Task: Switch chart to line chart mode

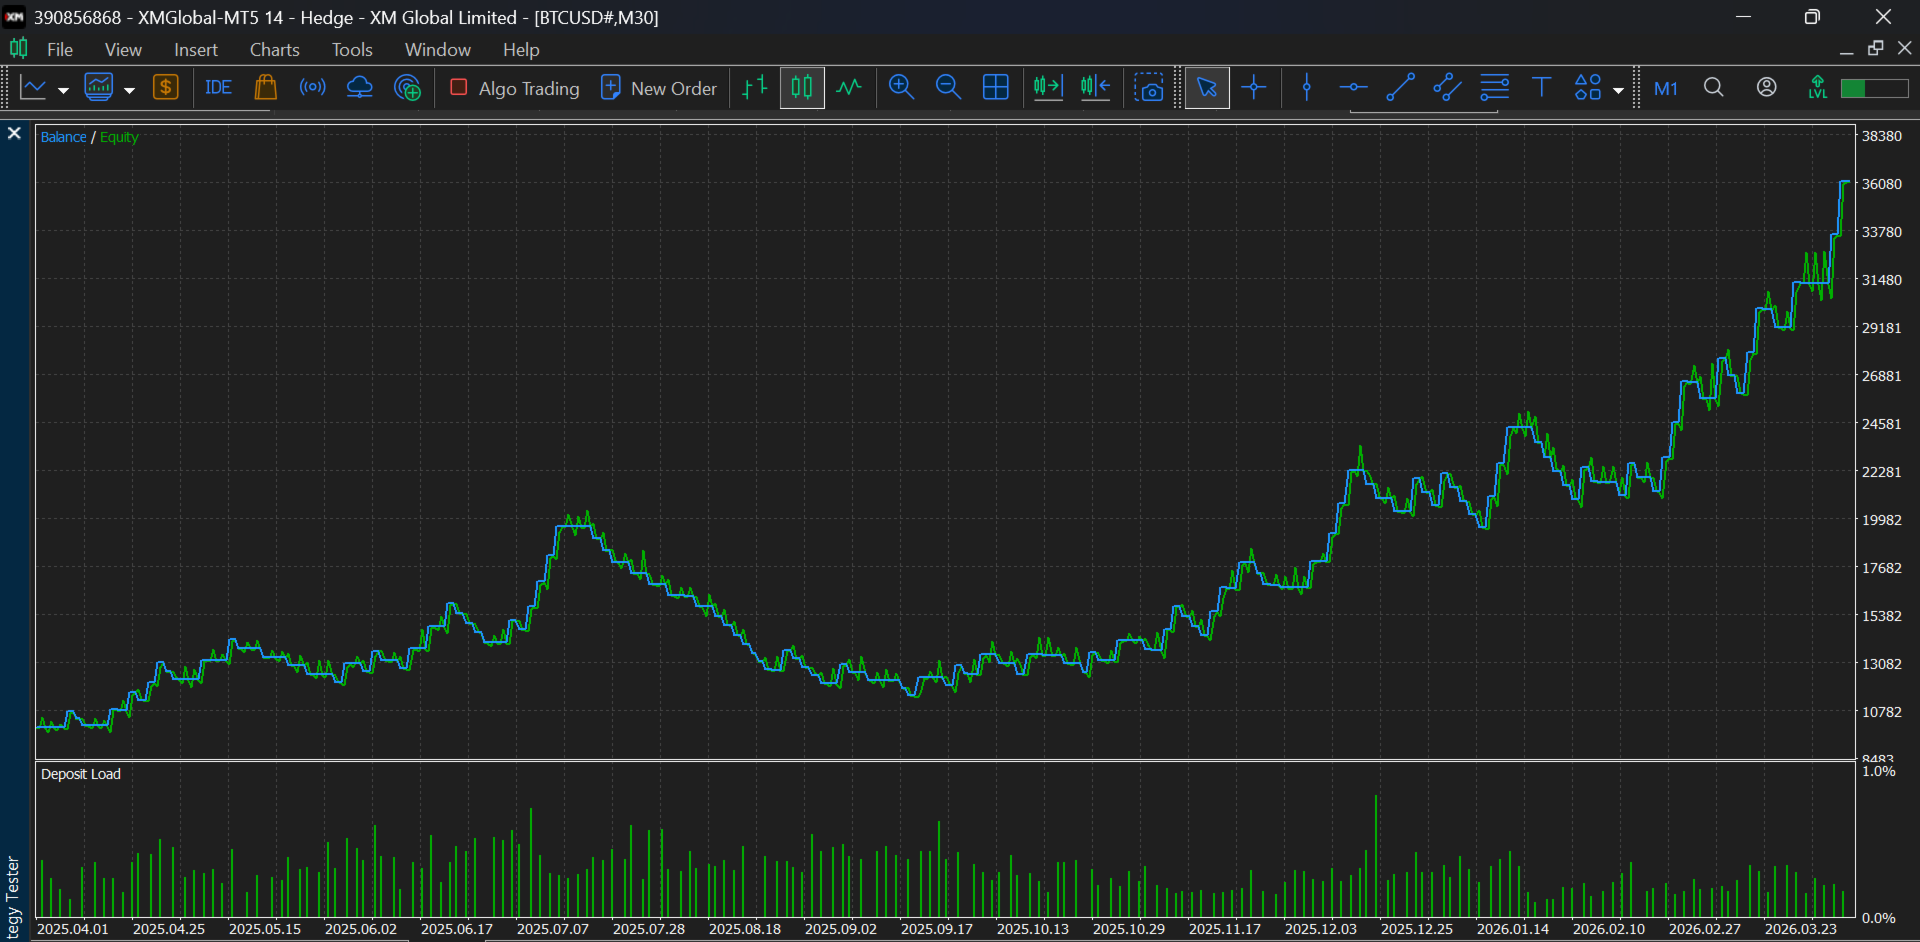Action: coord(849,88)
